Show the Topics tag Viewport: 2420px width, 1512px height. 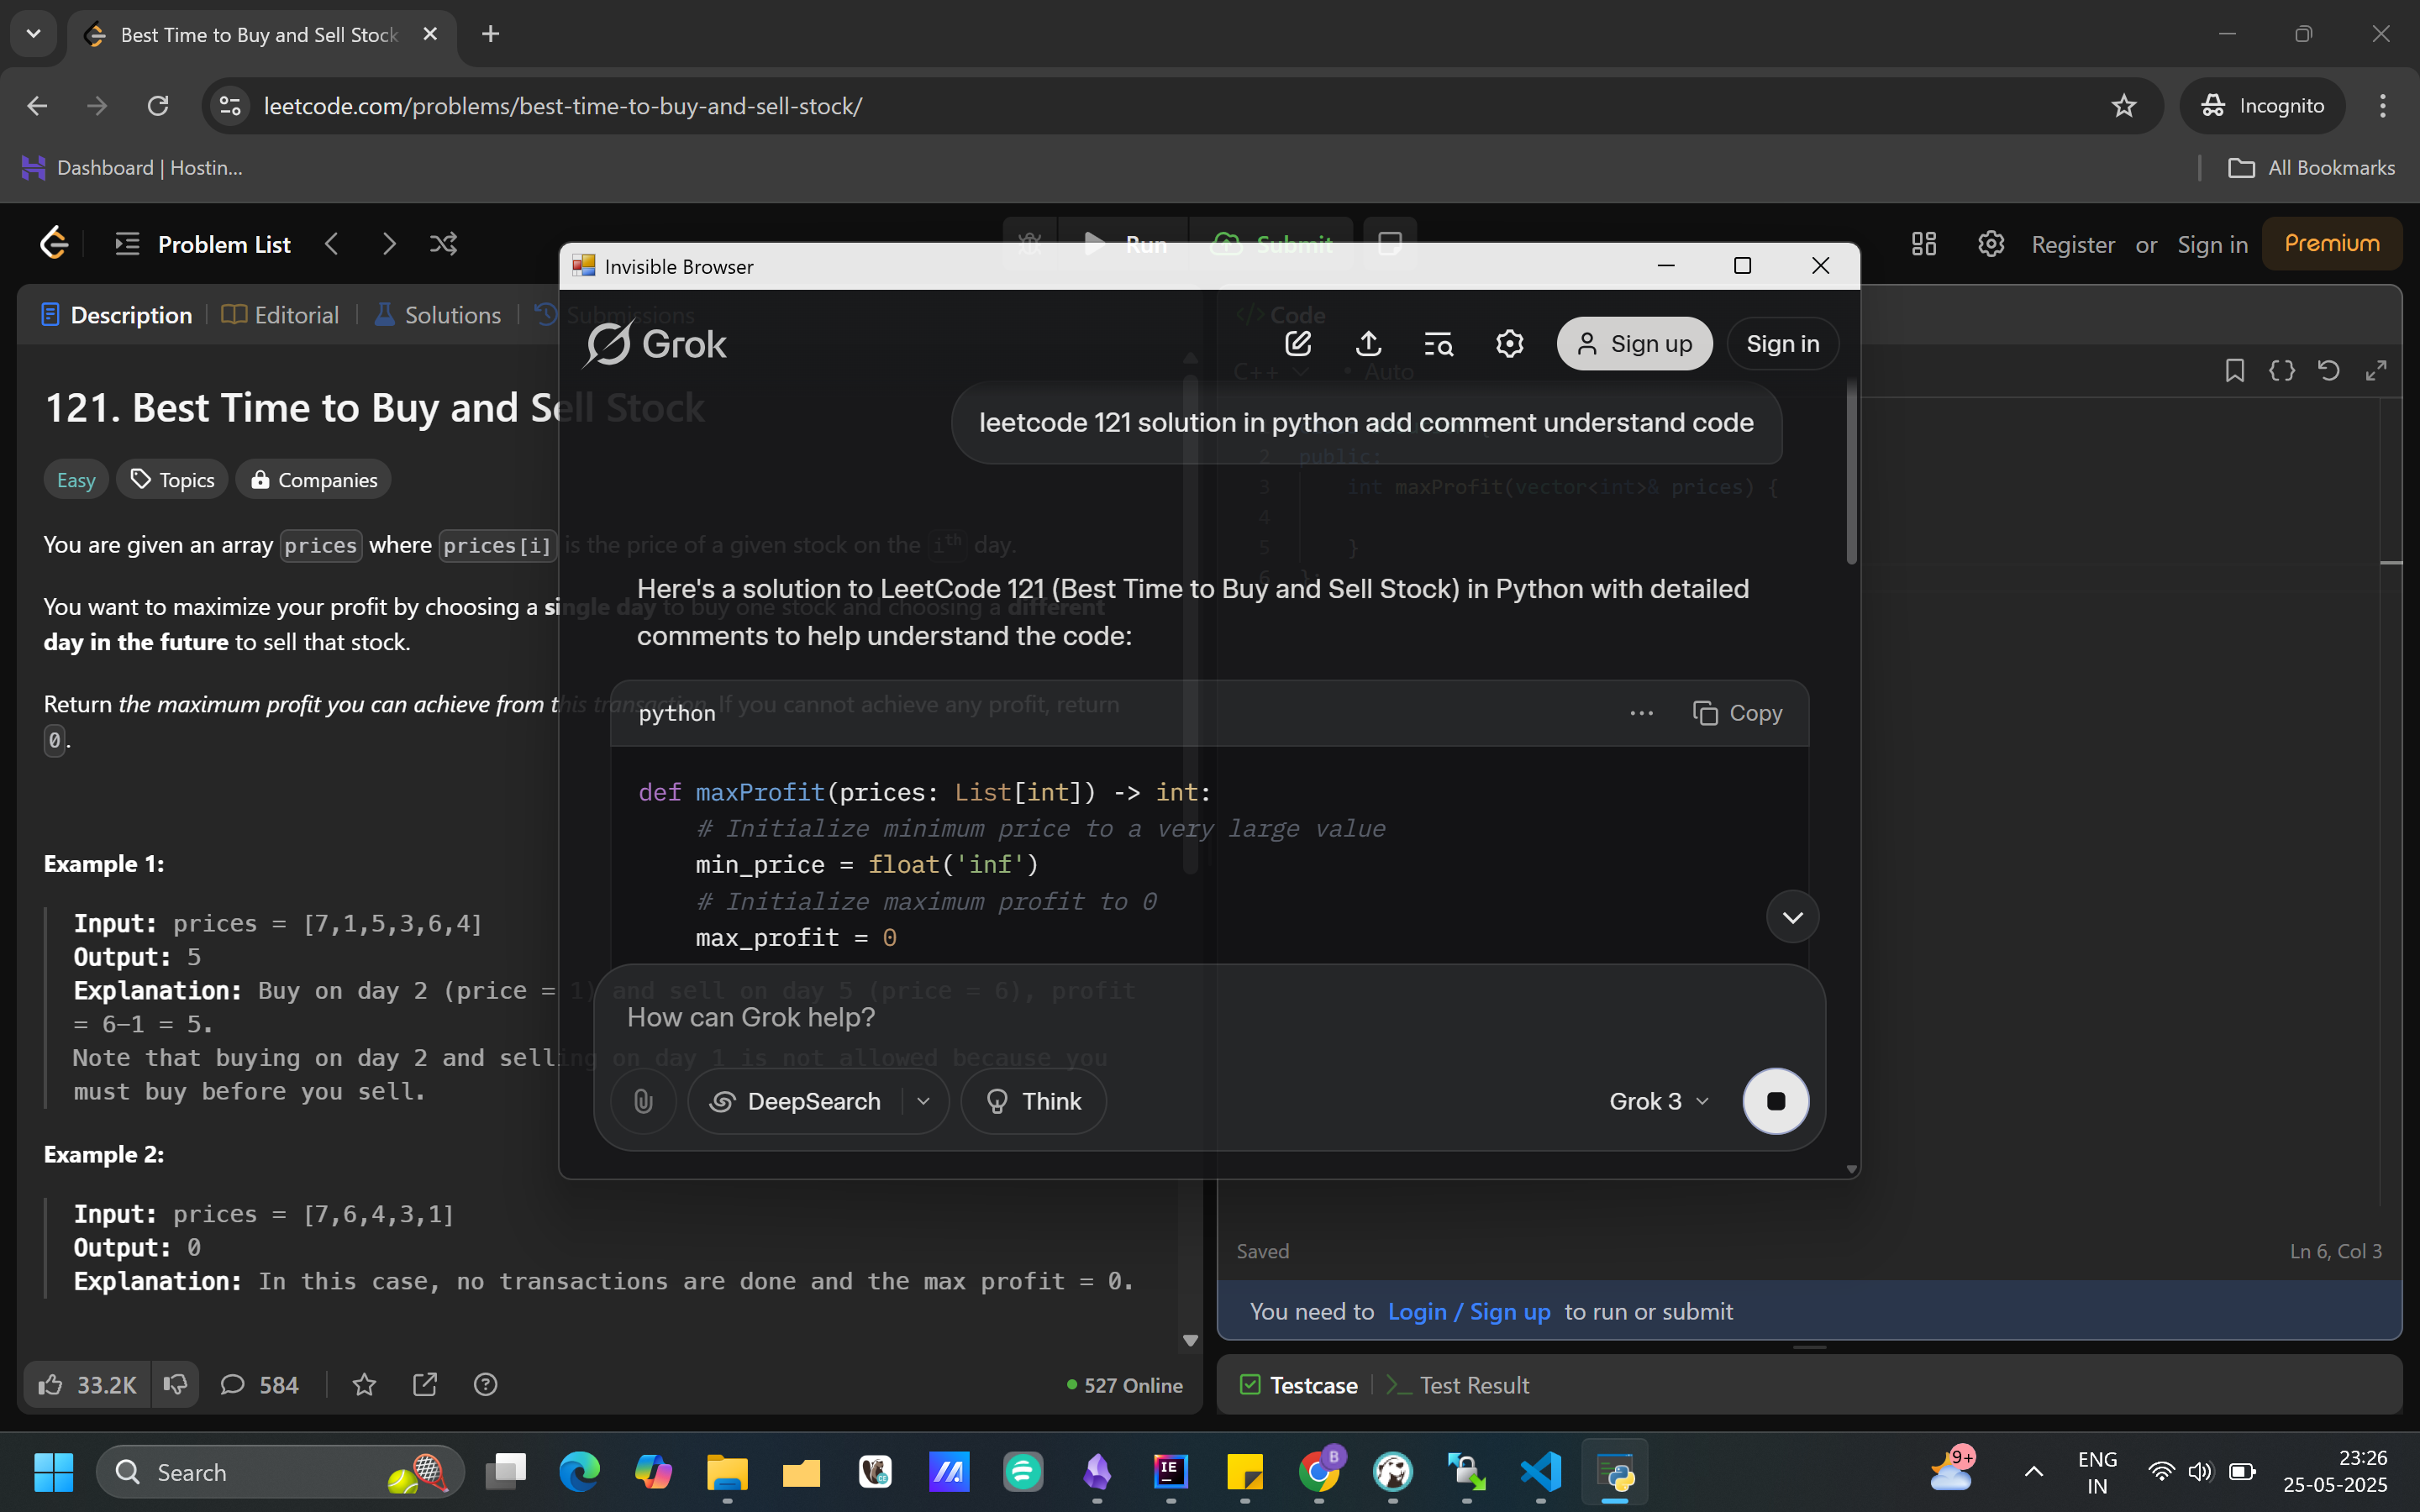click(172, 480)
